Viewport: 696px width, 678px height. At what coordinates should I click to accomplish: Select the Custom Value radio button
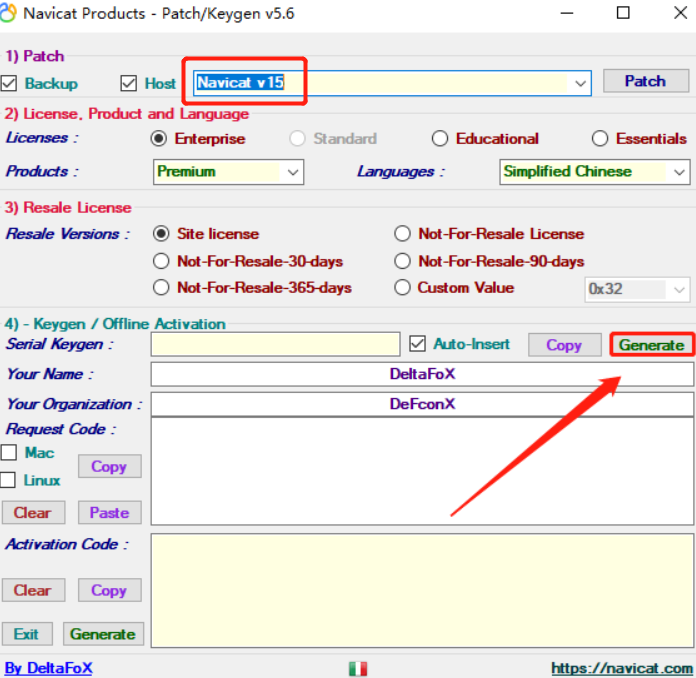(402, 288)
